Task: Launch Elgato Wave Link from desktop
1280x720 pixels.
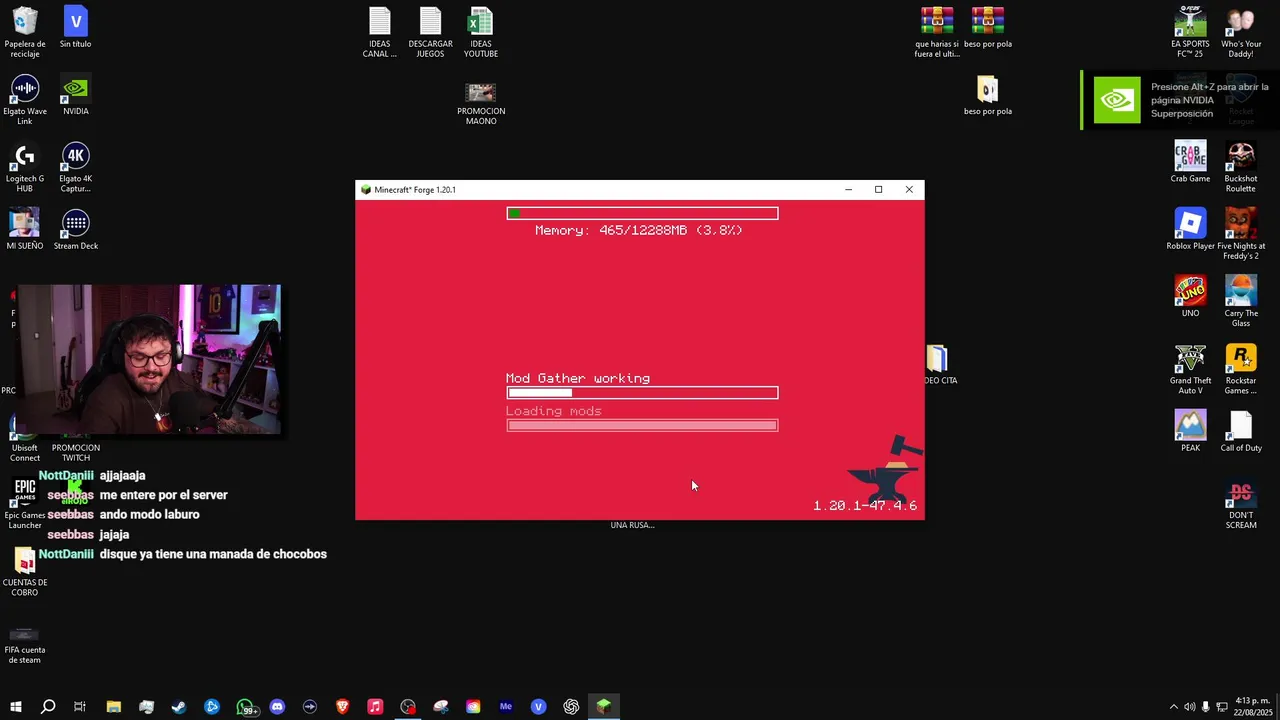Action: 25,100
